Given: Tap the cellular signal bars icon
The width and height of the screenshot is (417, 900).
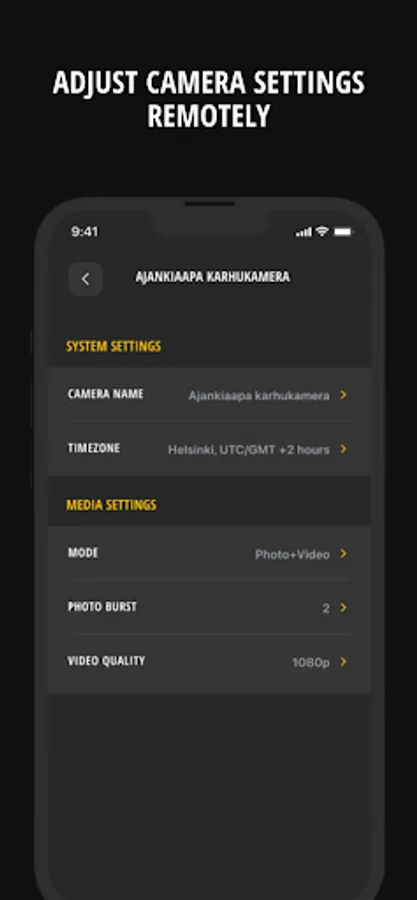Looking at the screenshot, I should click(304, 232).
